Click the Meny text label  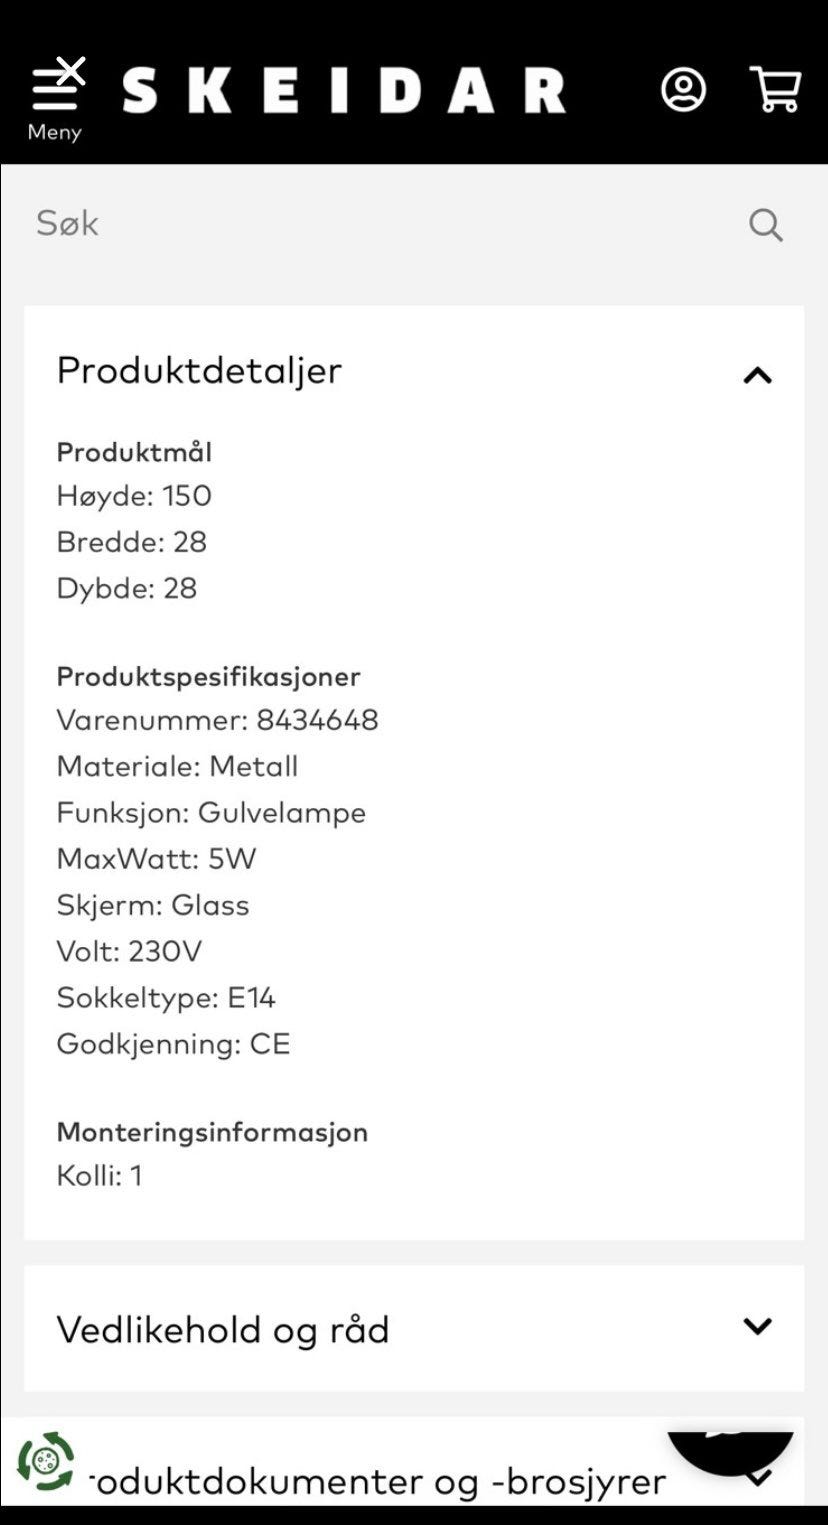54,132
